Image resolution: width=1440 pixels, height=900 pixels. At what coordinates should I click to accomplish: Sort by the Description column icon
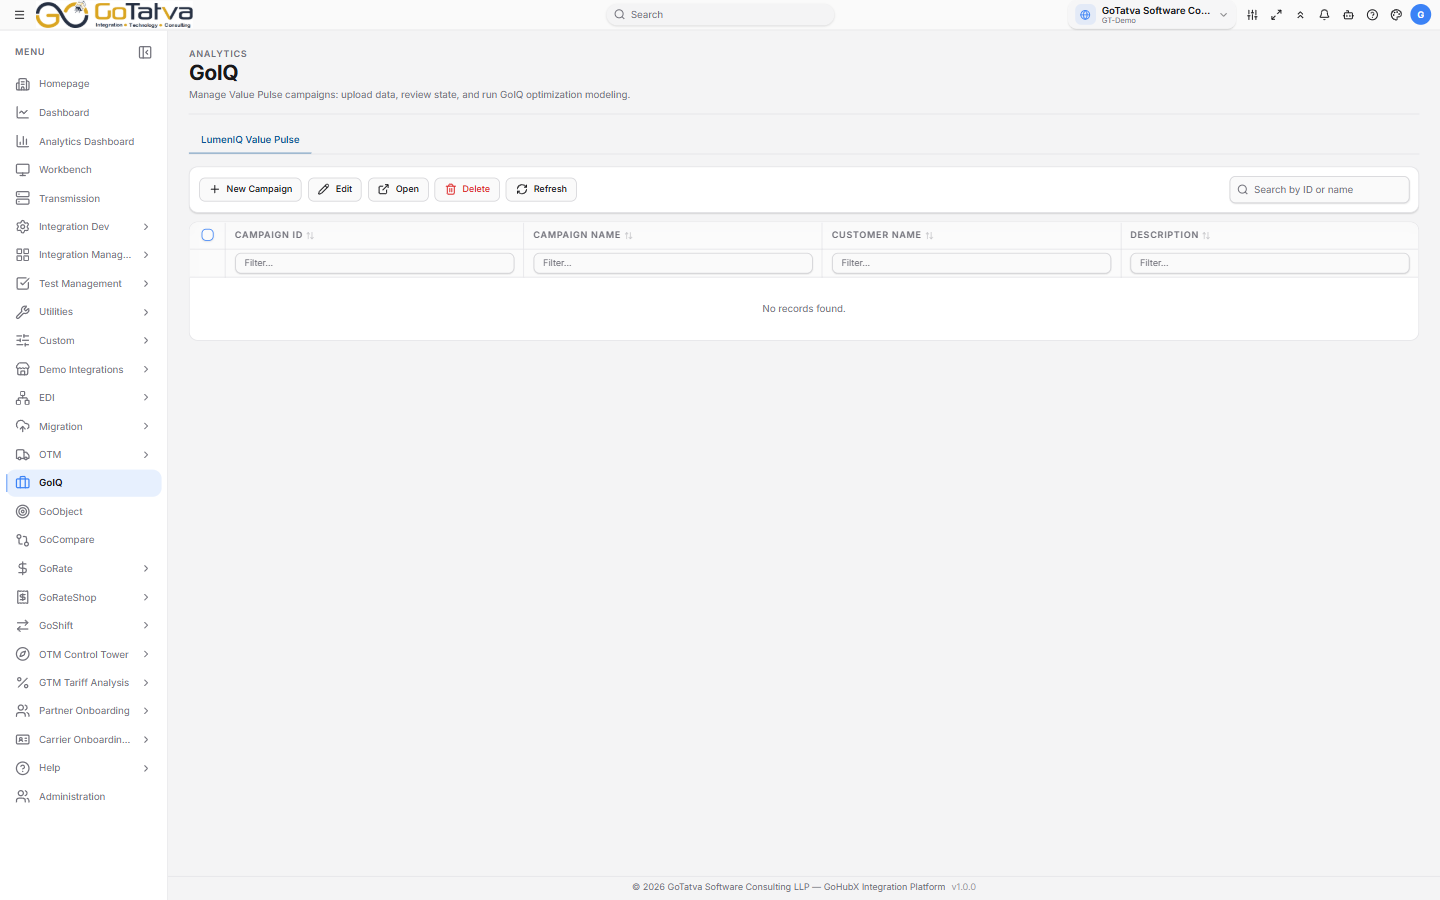point(1206,236)
